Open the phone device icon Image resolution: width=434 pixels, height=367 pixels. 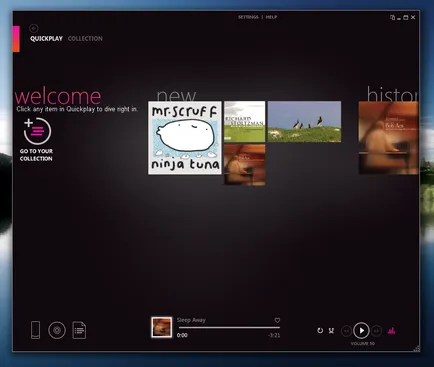(35, 330)
